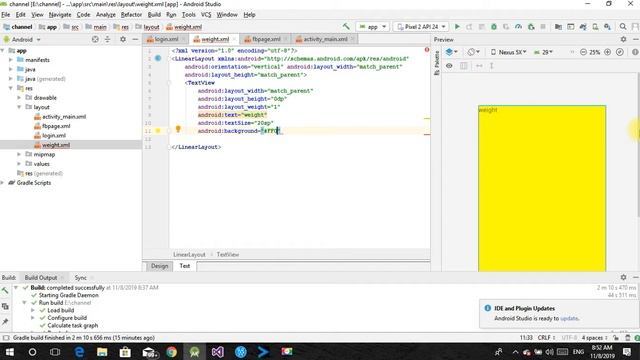Click the Search Everywhere magnifier icon
The height and width of the screenshot is (360, 640).
click(x=623, y=27)
